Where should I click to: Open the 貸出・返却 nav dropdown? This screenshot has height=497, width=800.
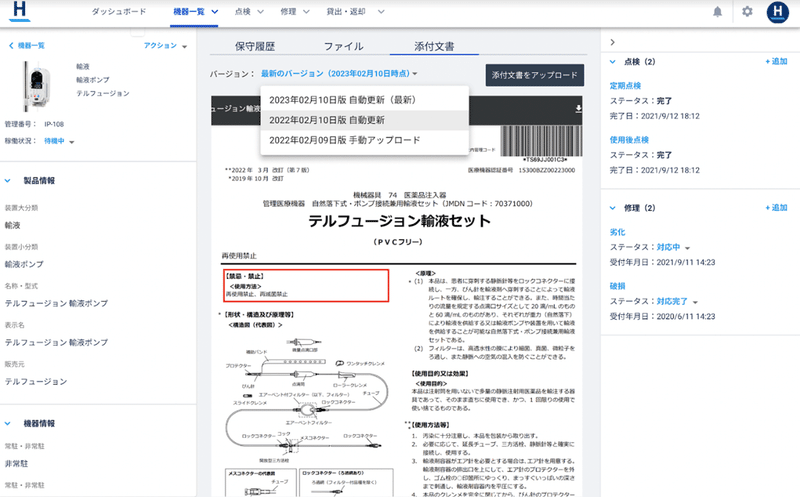(x=356, y=11)
